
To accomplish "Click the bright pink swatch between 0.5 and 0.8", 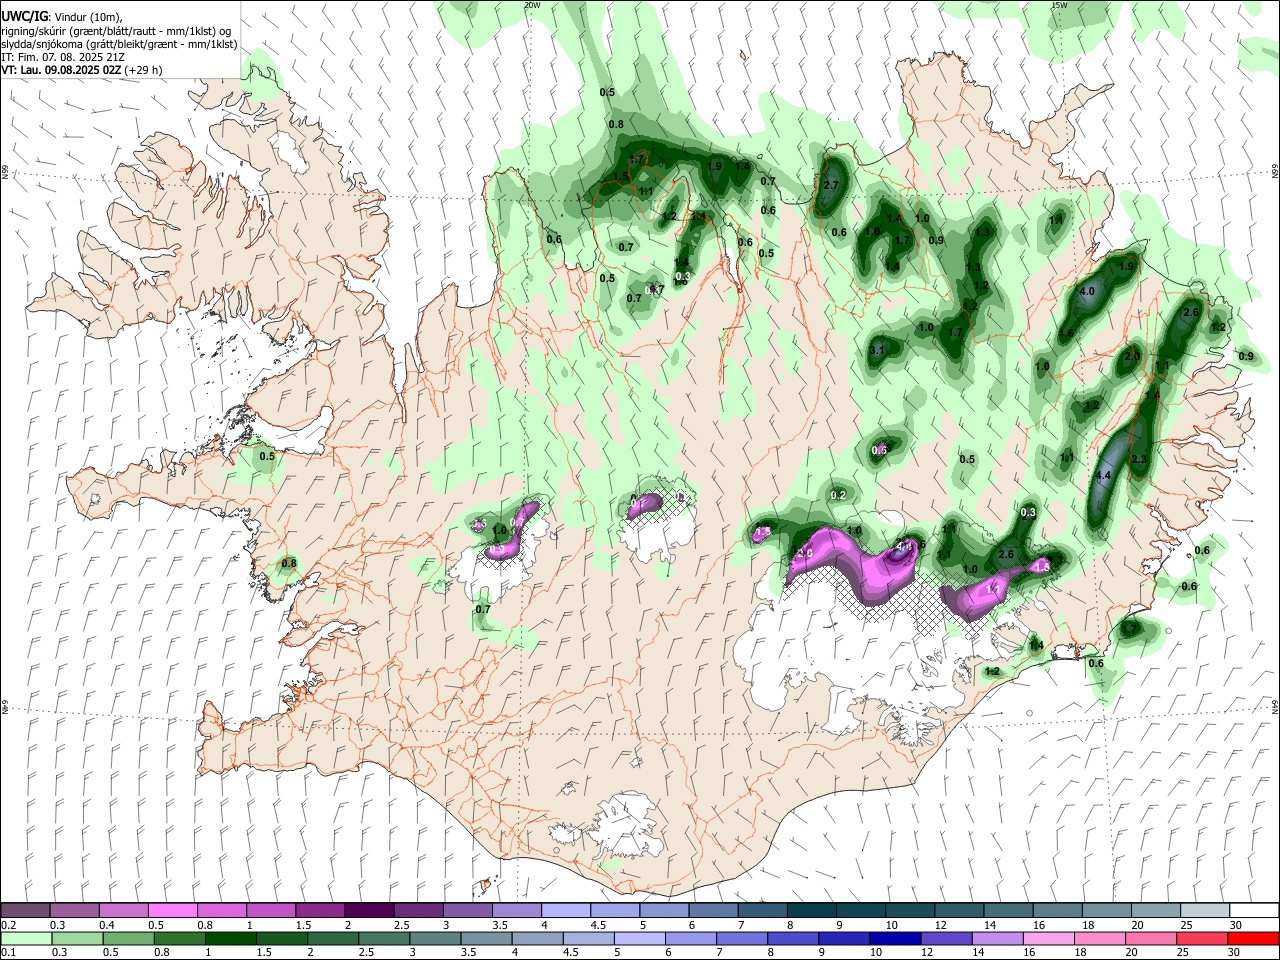I will pos(172,910).
